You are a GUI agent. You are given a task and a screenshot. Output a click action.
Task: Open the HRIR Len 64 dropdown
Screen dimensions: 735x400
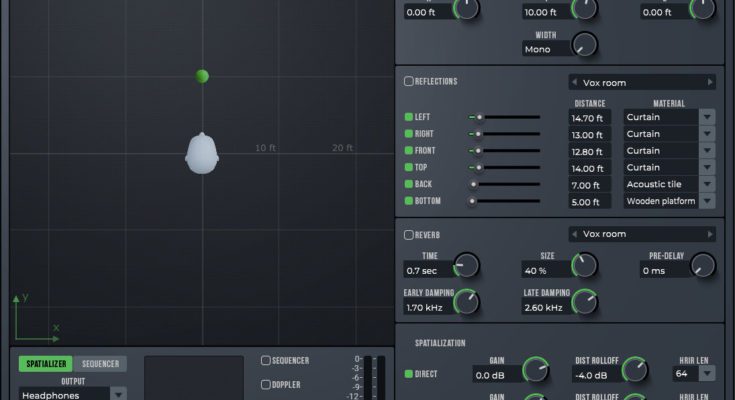707,373
